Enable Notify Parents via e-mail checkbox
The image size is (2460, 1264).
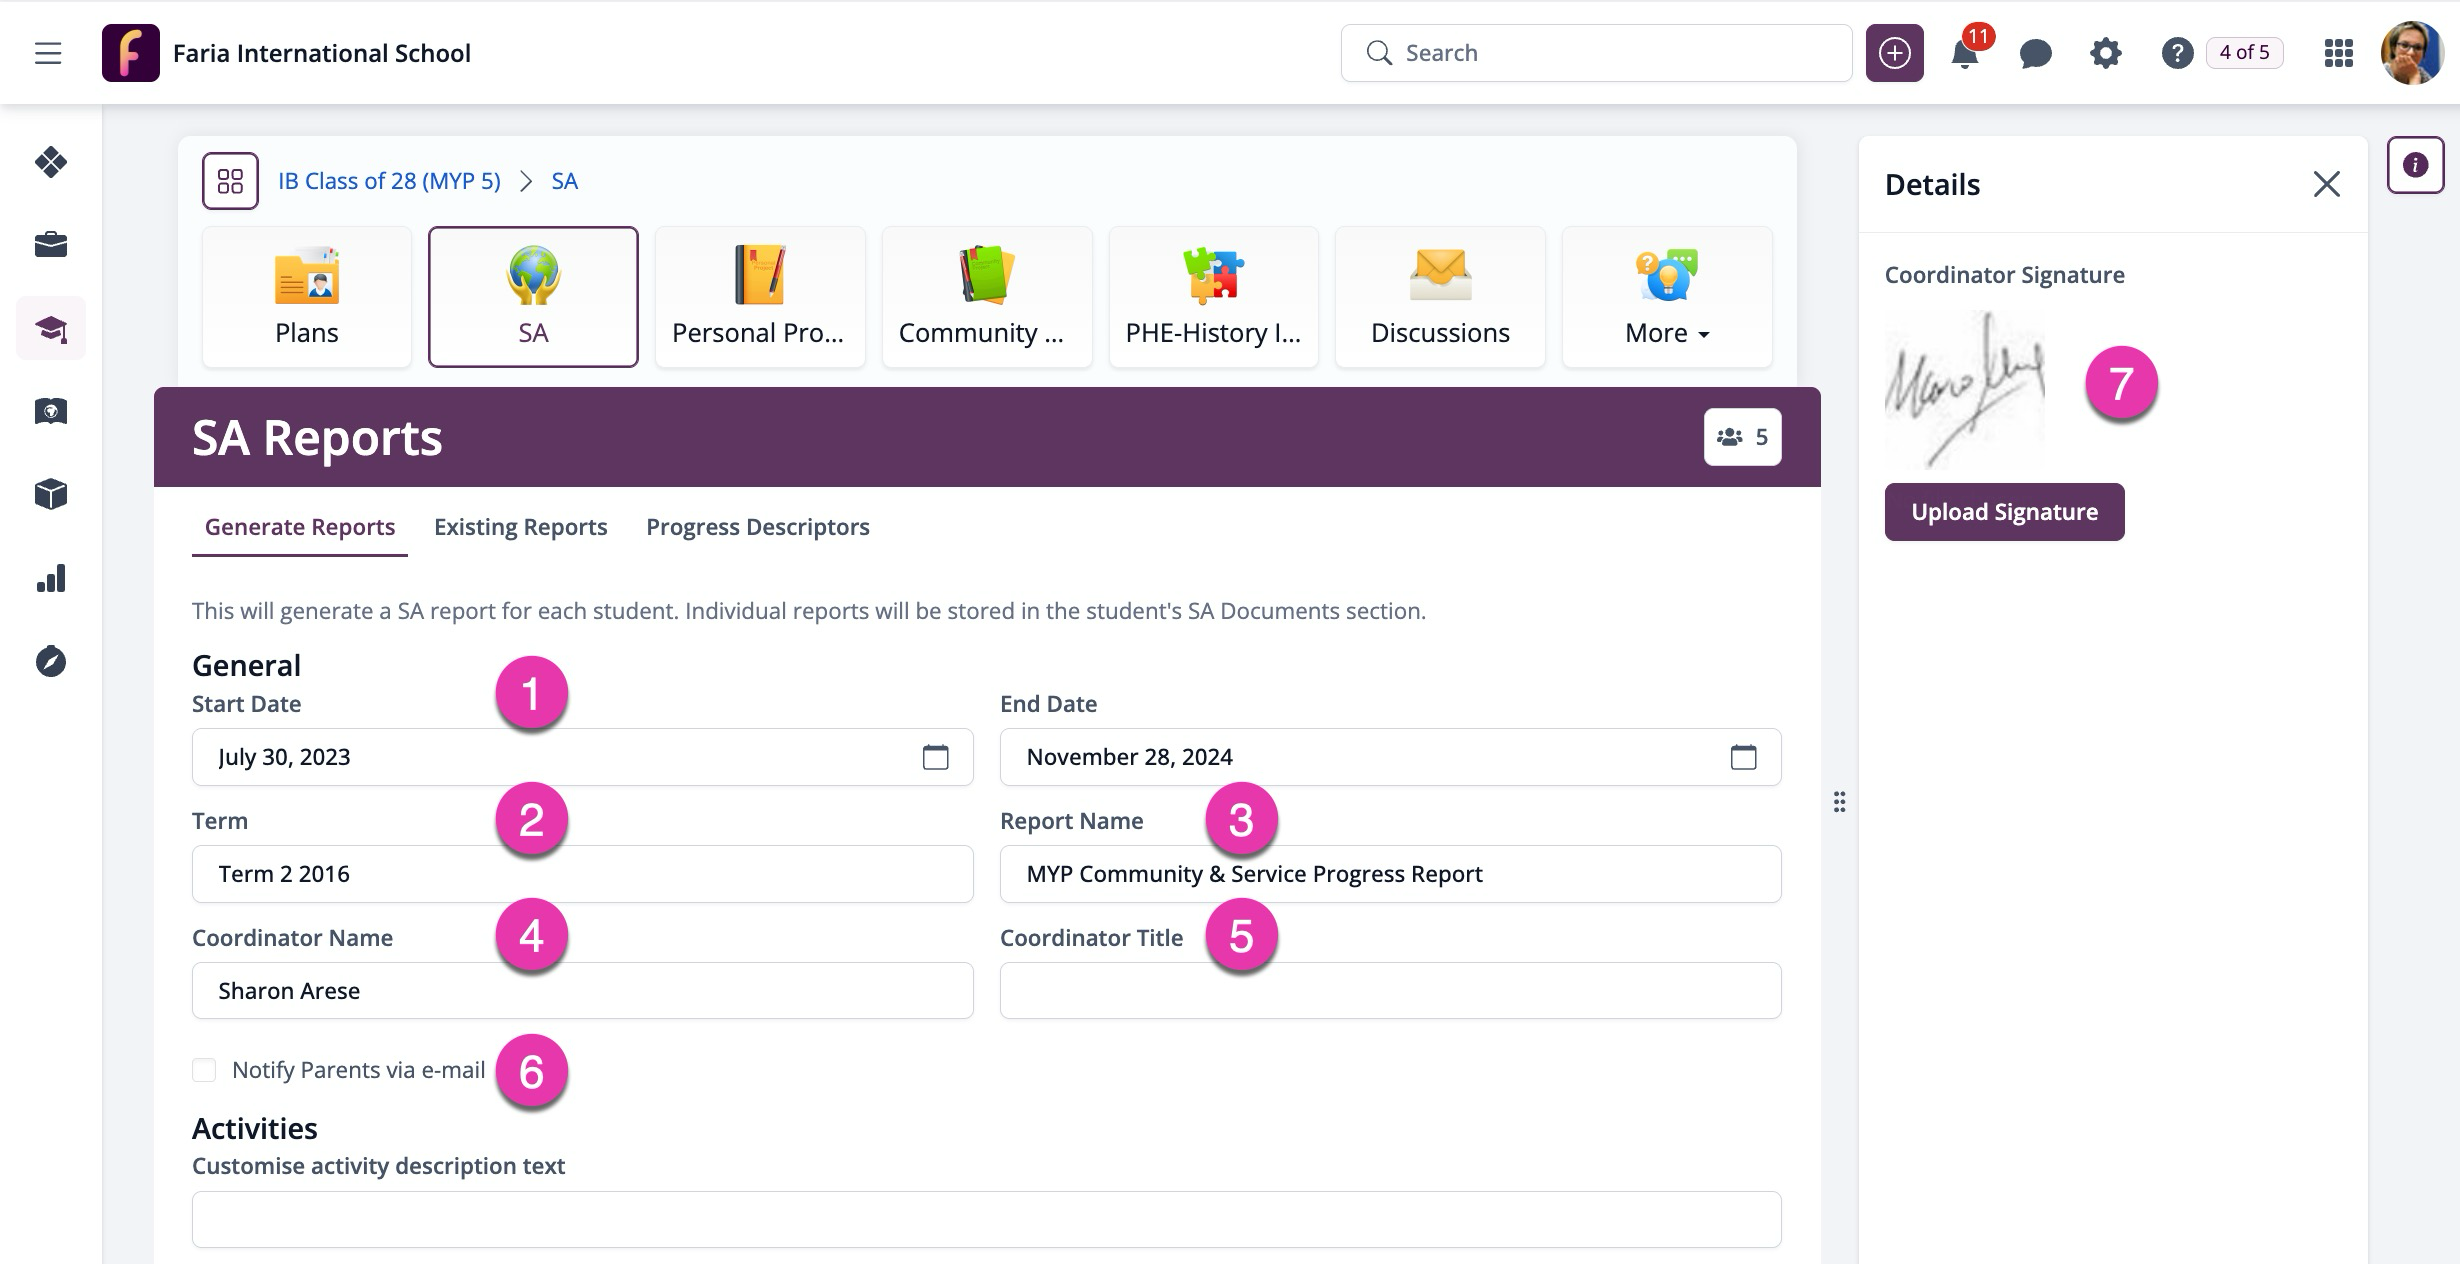[x=204, y=1070]
